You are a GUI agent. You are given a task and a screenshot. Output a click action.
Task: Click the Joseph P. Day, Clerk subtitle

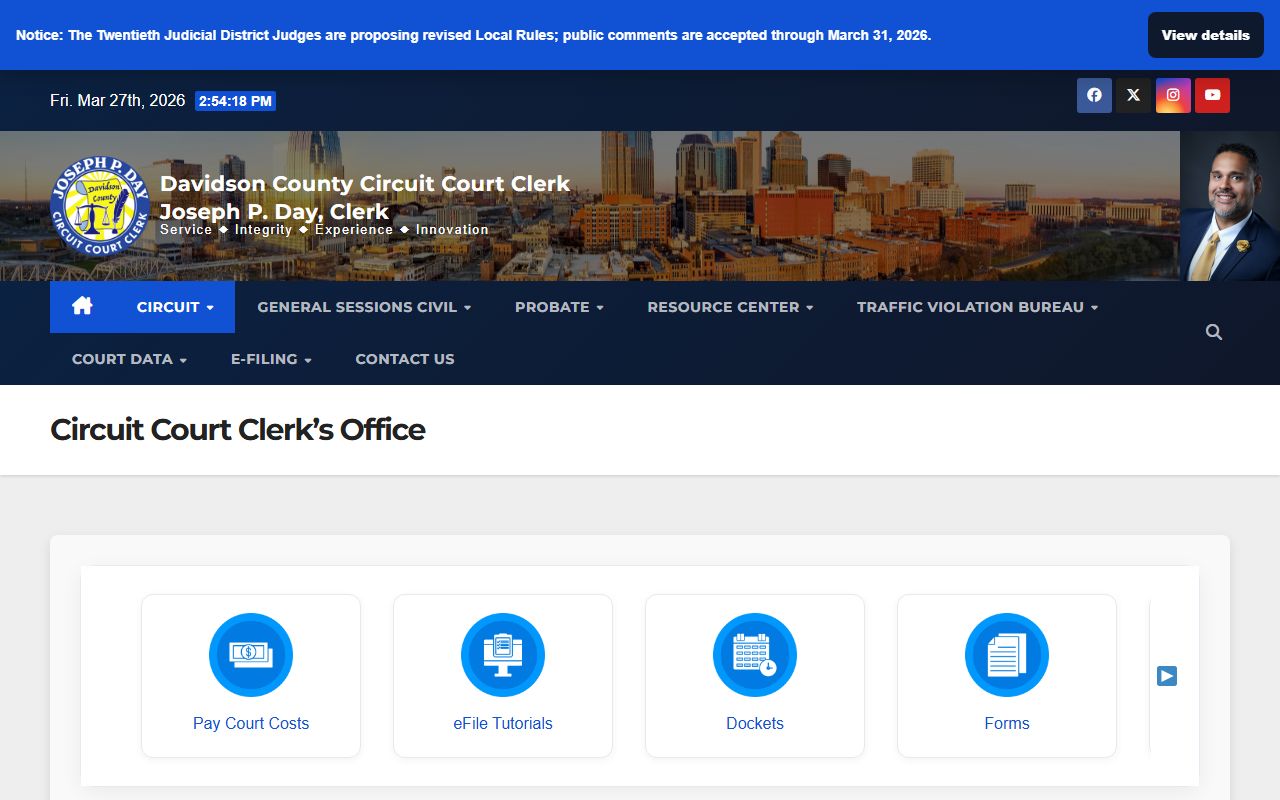click(274, 212)
